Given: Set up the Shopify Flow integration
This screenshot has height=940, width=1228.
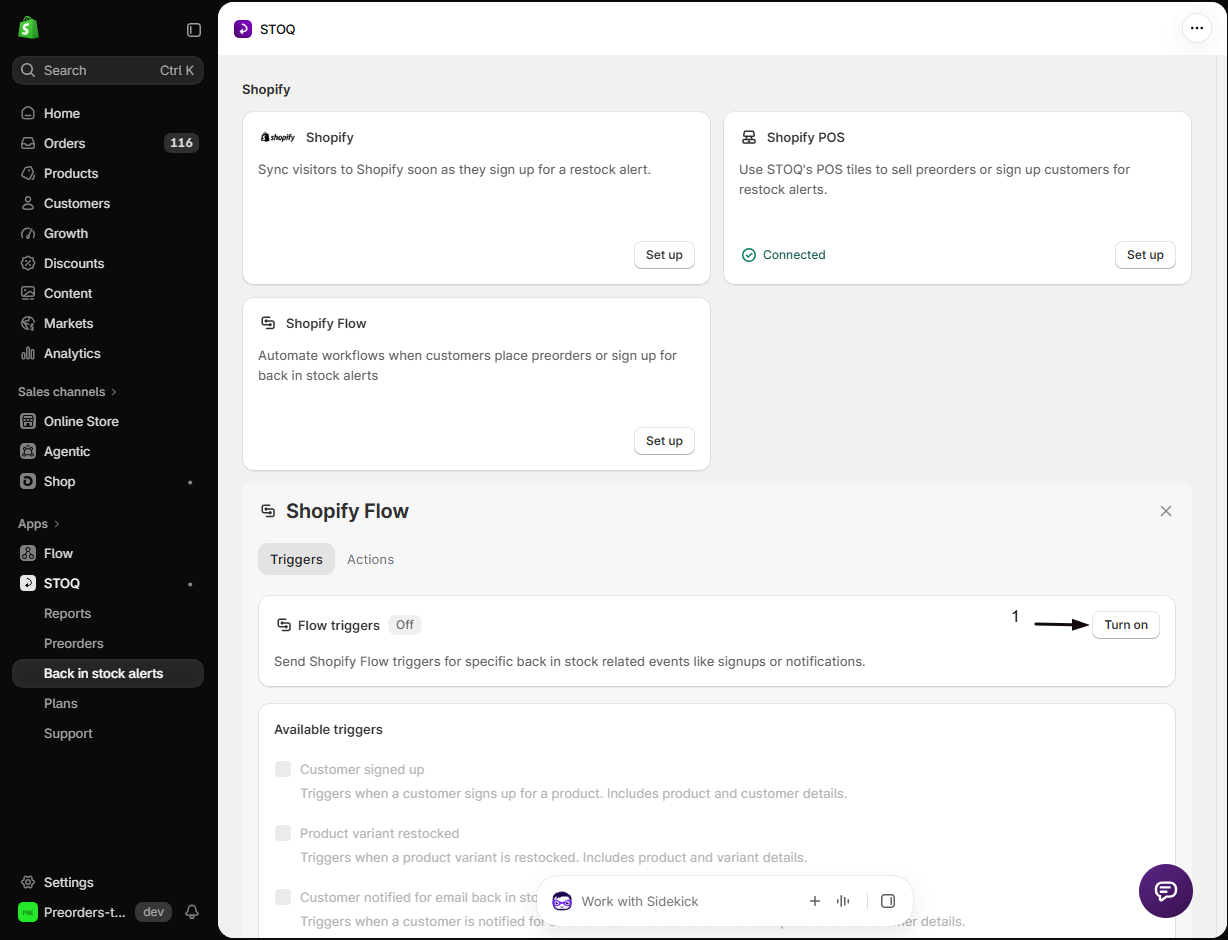Looking at the screenshot, I should pos(664,441).
